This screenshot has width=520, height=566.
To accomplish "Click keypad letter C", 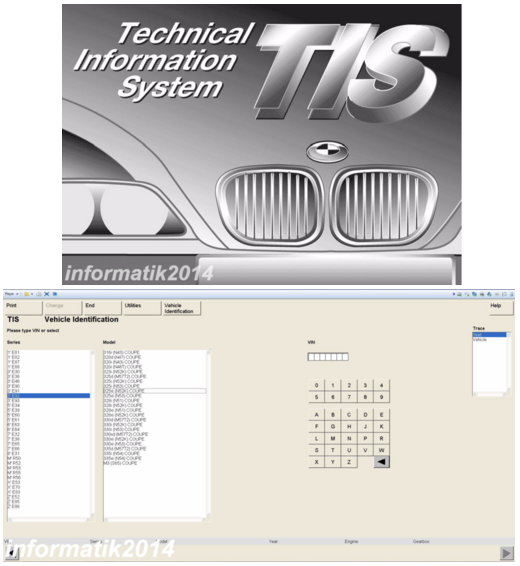I will tap(349, 415).
